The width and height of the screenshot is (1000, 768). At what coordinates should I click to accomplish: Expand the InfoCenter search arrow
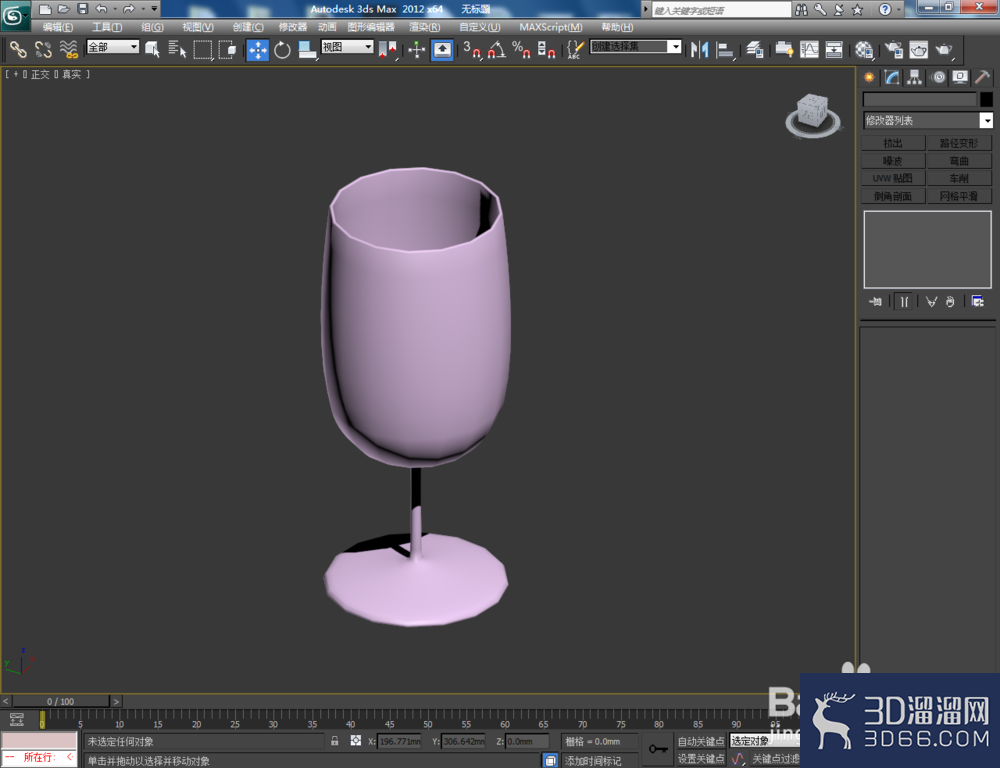(x=645, y=10)
